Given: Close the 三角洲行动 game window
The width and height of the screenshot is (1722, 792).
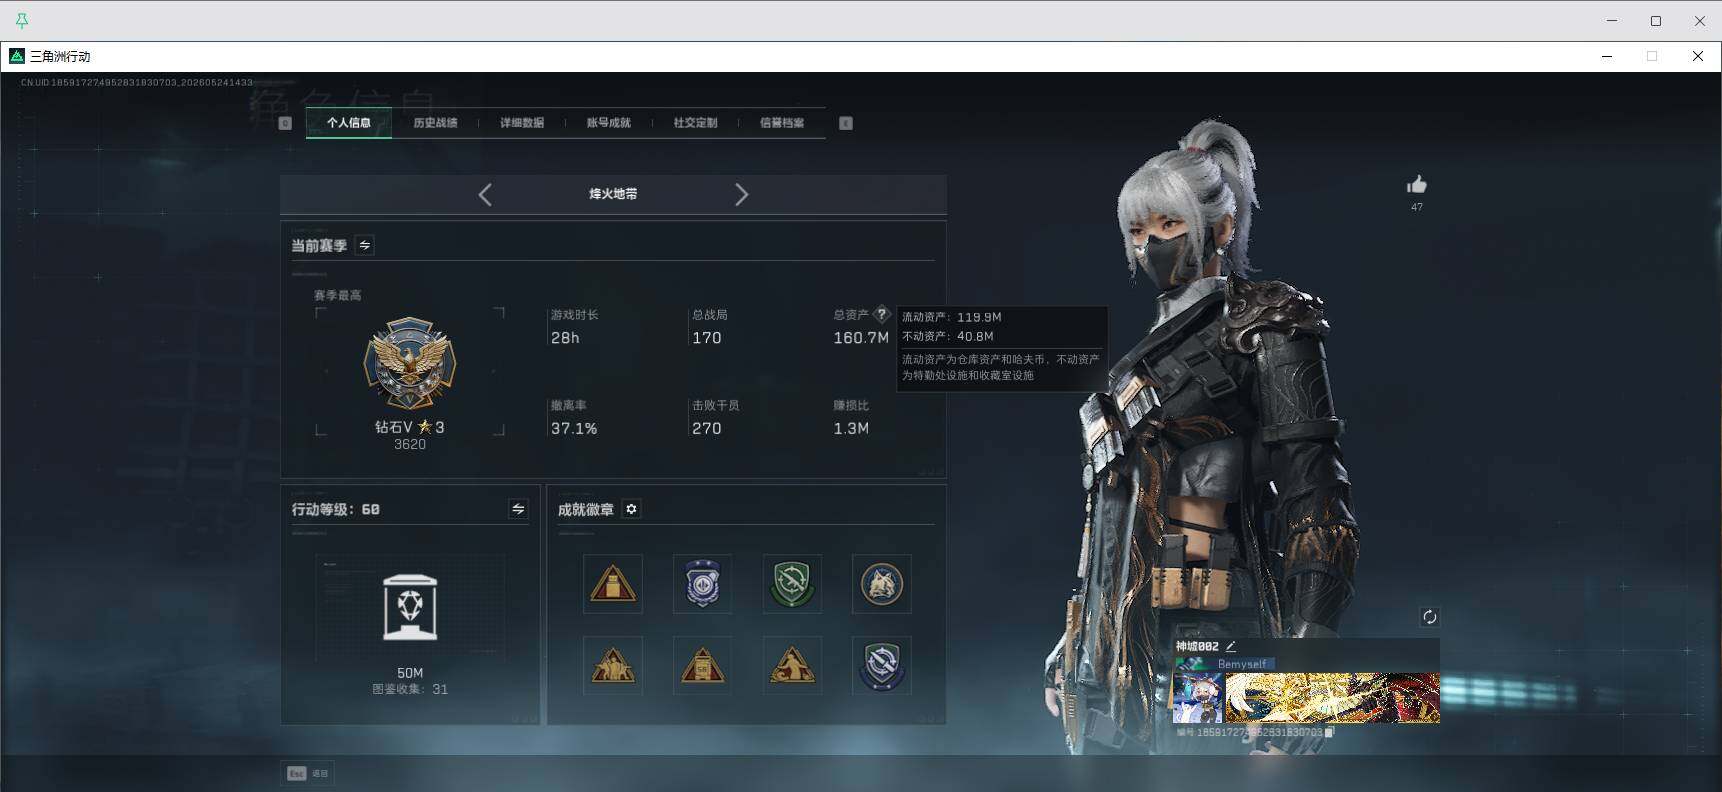Looking at the screenshot, I should (x=1698, y=56).
